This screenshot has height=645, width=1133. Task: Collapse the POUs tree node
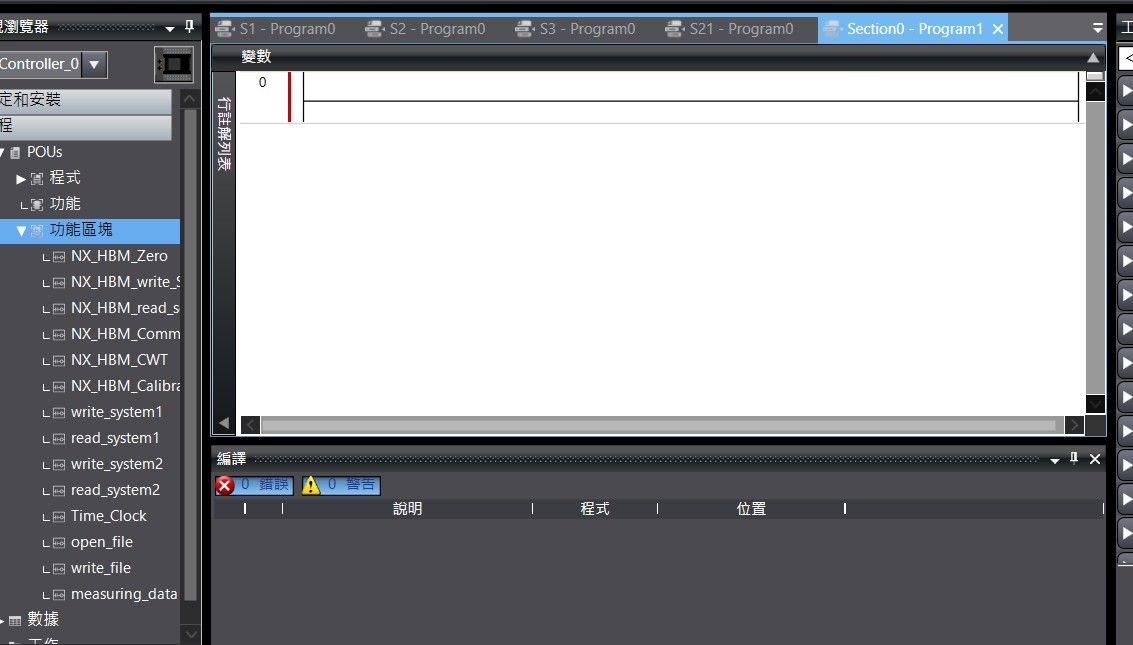pos(3,152)
